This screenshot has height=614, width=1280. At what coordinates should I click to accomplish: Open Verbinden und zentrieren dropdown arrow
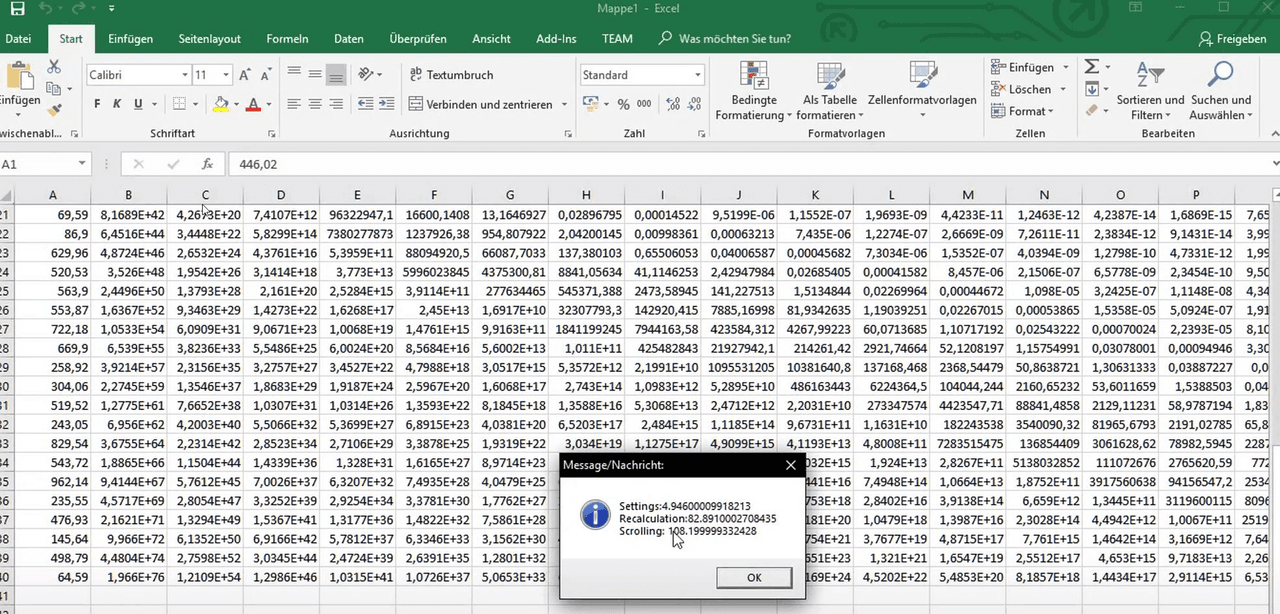tap(564, 104)
